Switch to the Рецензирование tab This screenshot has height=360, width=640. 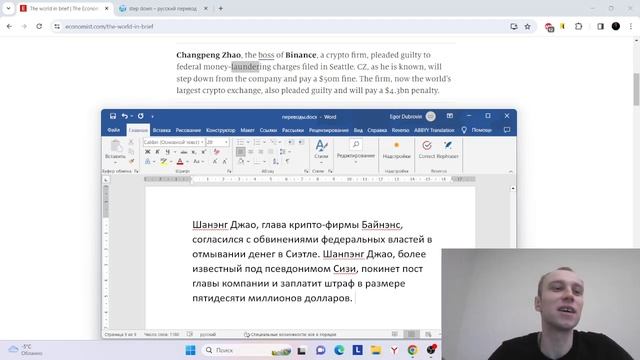(329, 130)
